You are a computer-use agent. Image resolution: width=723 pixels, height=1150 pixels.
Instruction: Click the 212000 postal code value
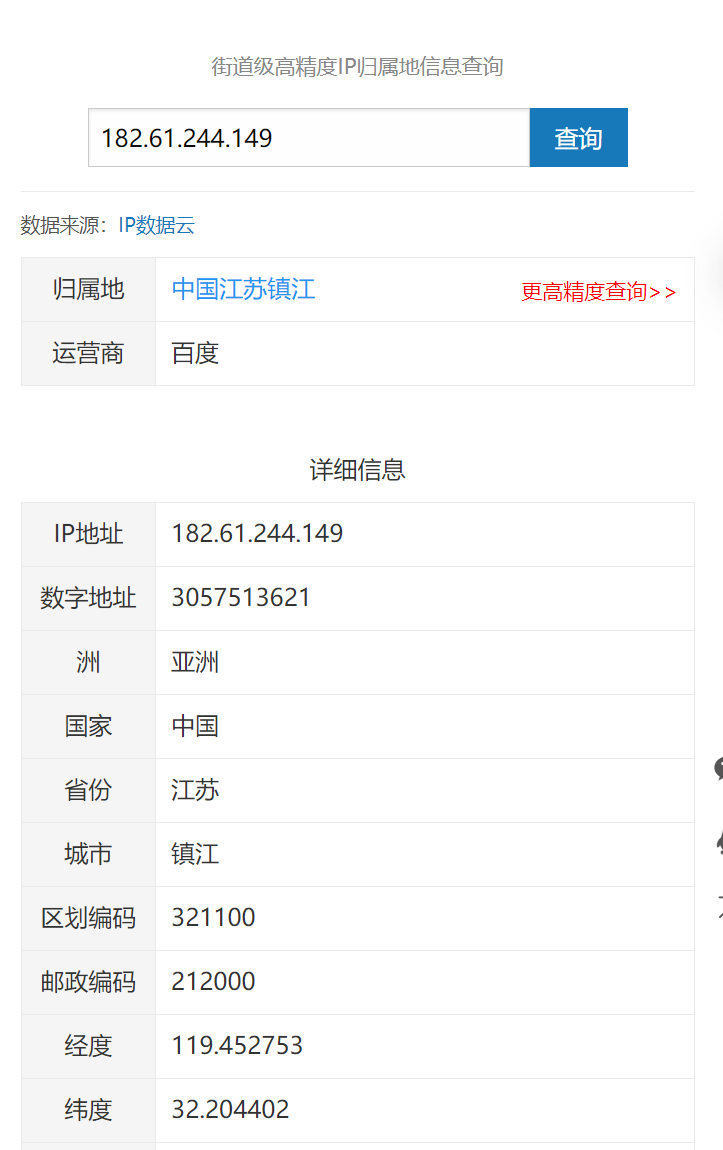coord(213,981)
